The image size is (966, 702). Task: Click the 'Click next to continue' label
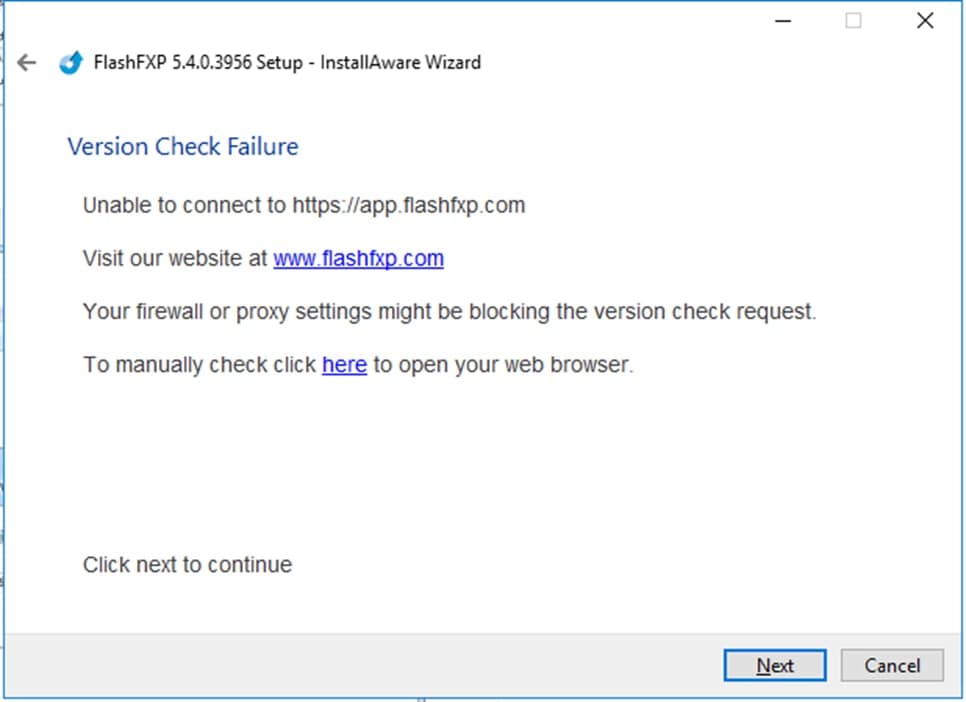(x=188, y=565)
